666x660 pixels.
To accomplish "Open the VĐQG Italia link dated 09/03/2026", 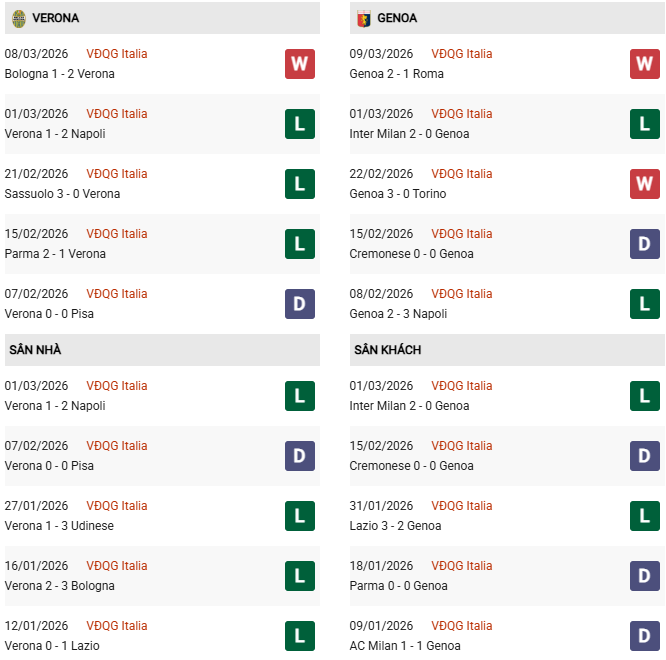I will 461,54.
